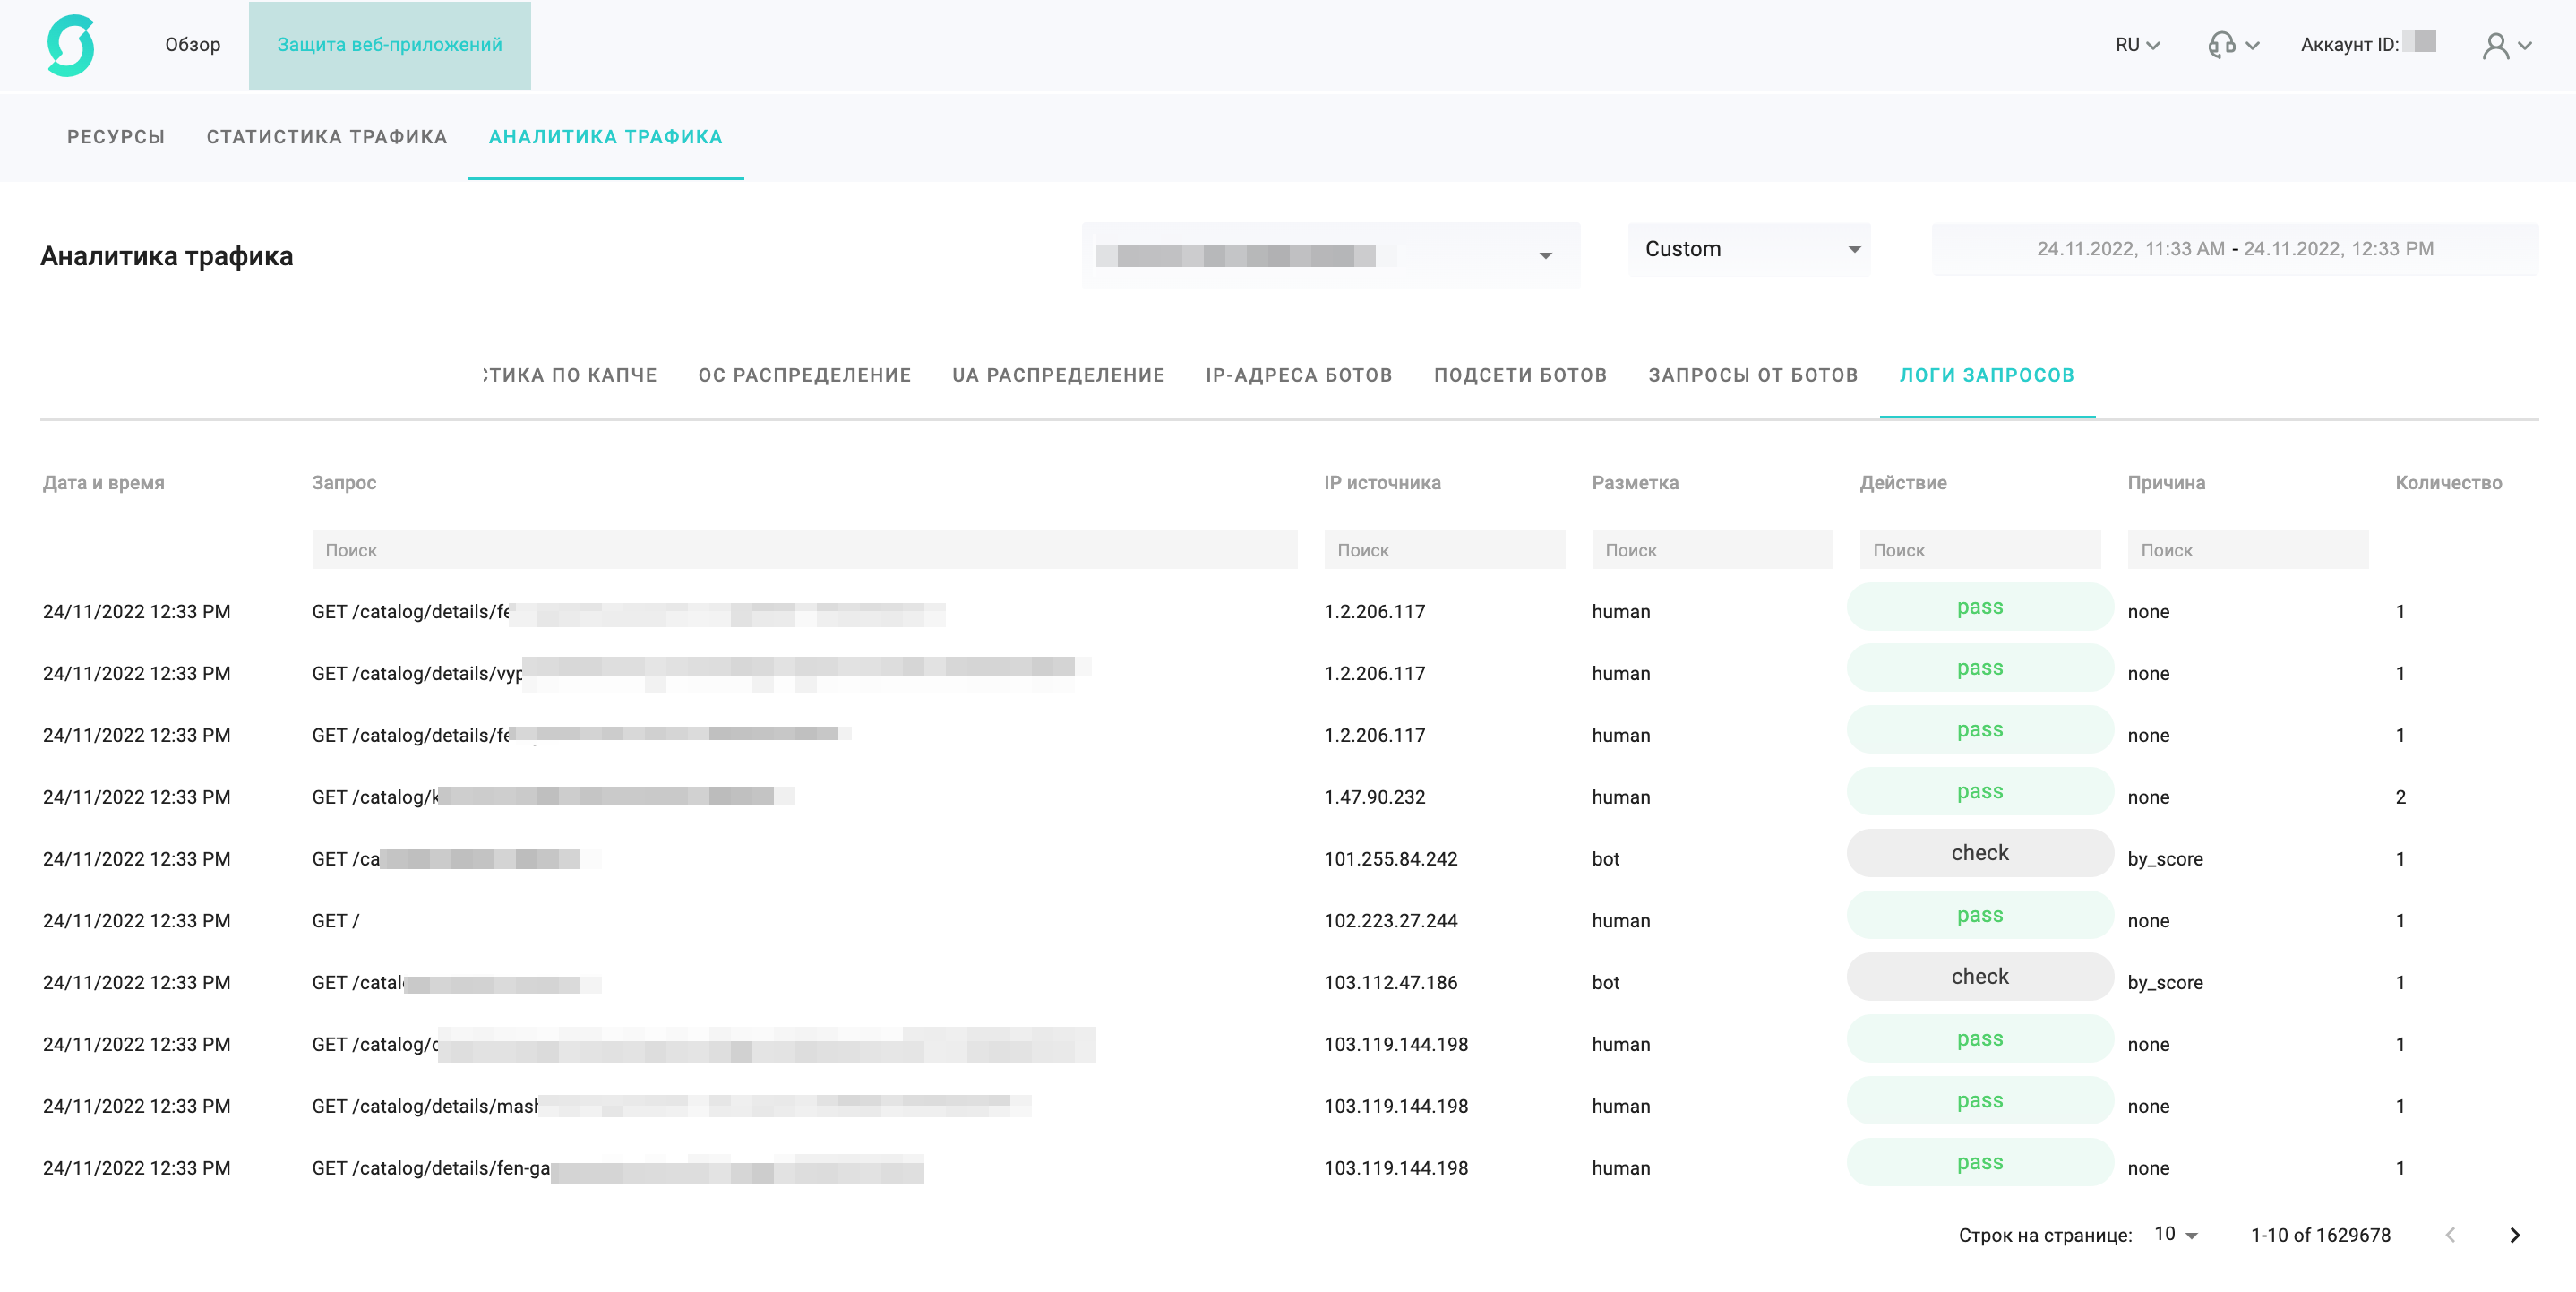Viewport: 2576px width, 1292px height.
Task: Click the Защита веб-приложений menu
Action: [389, 45]
